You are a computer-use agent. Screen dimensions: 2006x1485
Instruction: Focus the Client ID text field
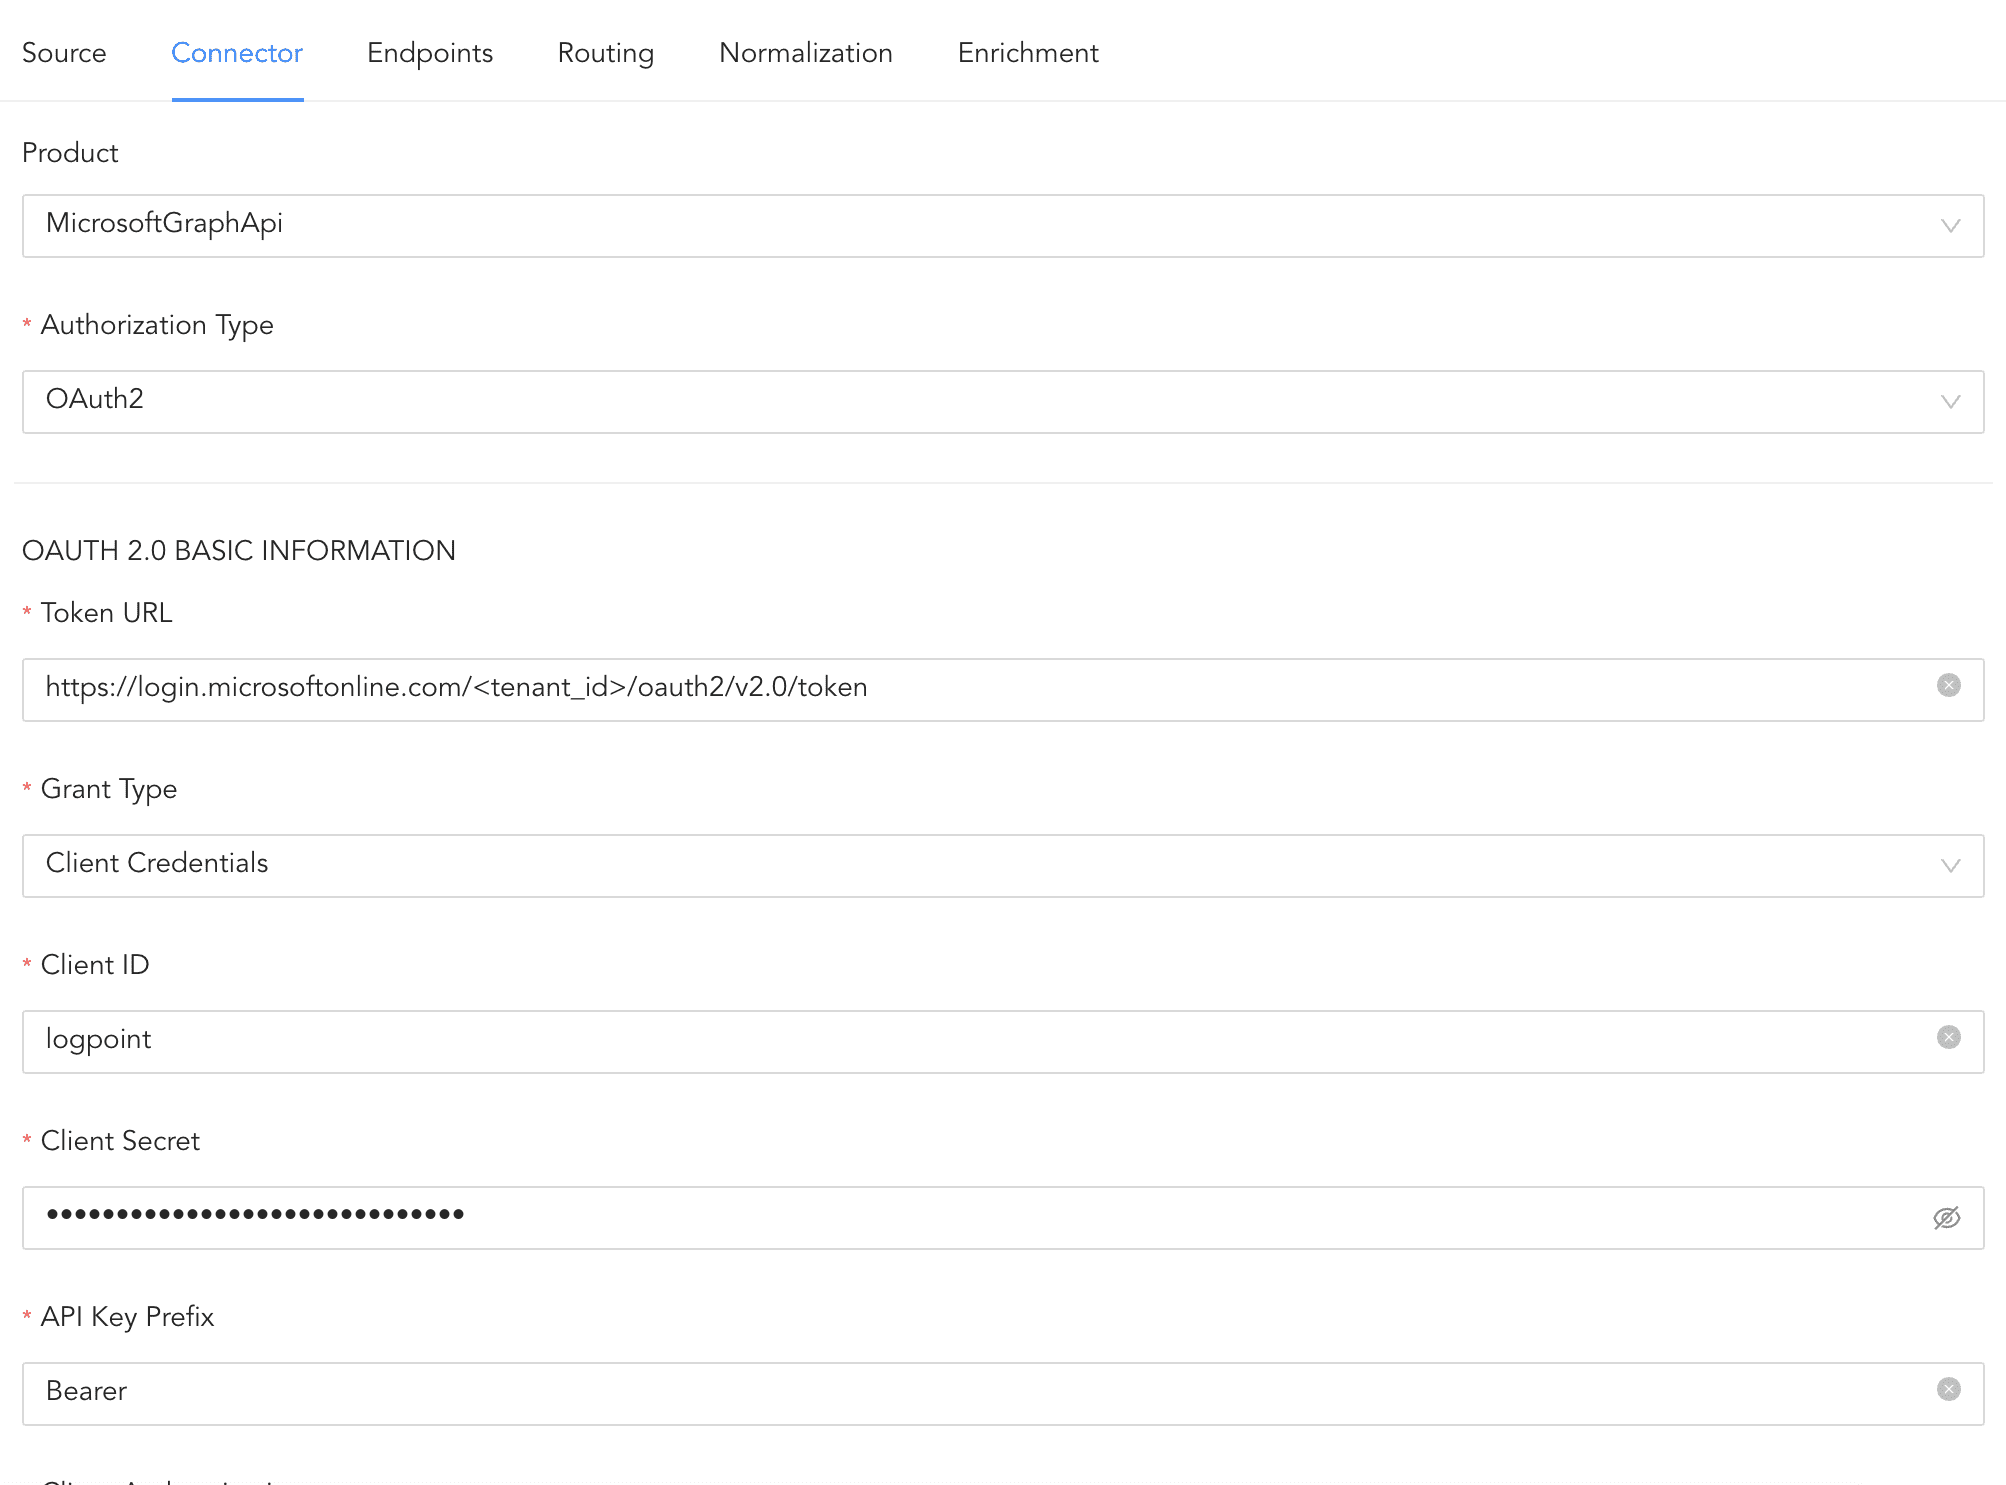pos(900,1041)
